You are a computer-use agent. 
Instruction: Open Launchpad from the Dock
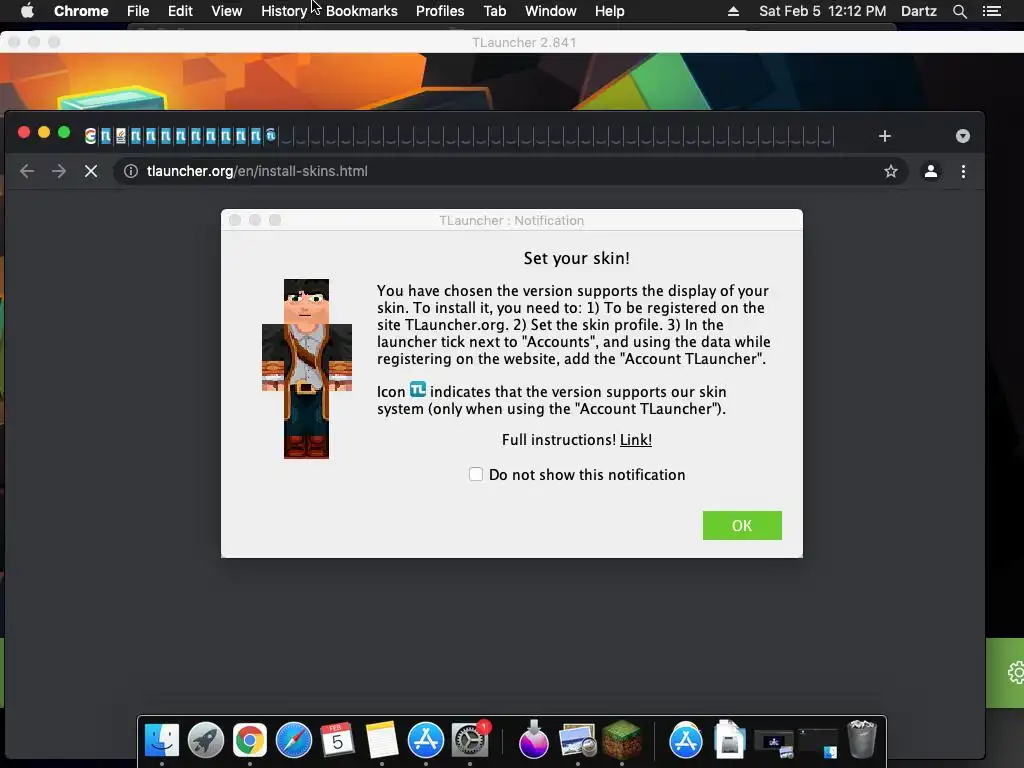[206, 741]
